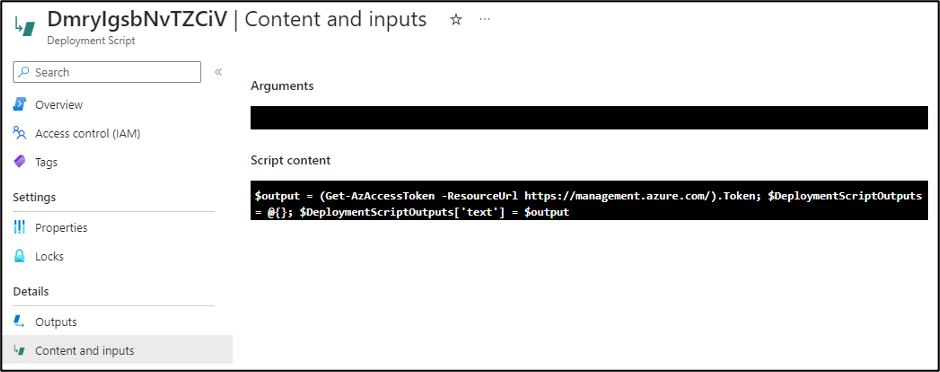Click the Properties bars icon
Image resolution: width=940 pixels, height=372 pixels.
20,228
